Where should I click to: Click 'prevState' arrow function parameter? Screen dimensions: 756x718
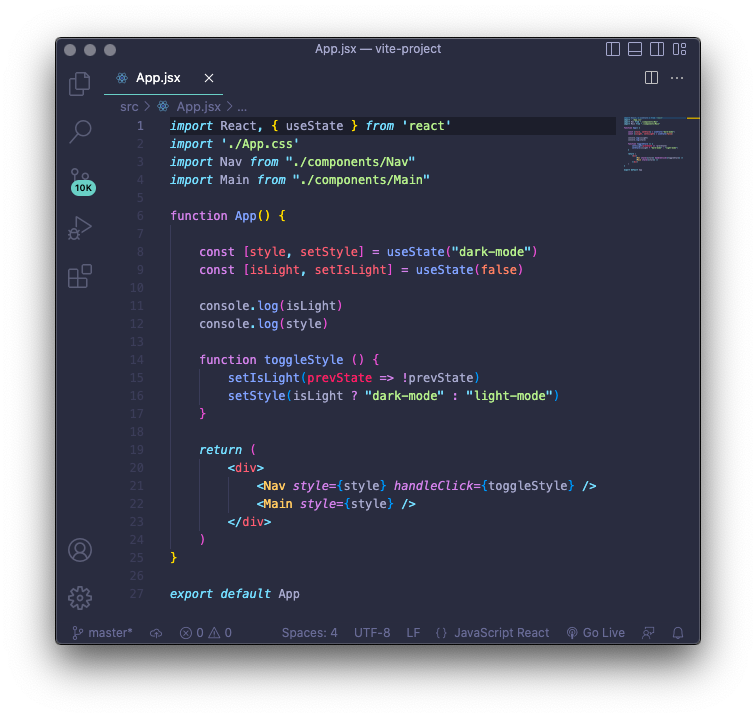pyautogui.click(x=339, y=378)
